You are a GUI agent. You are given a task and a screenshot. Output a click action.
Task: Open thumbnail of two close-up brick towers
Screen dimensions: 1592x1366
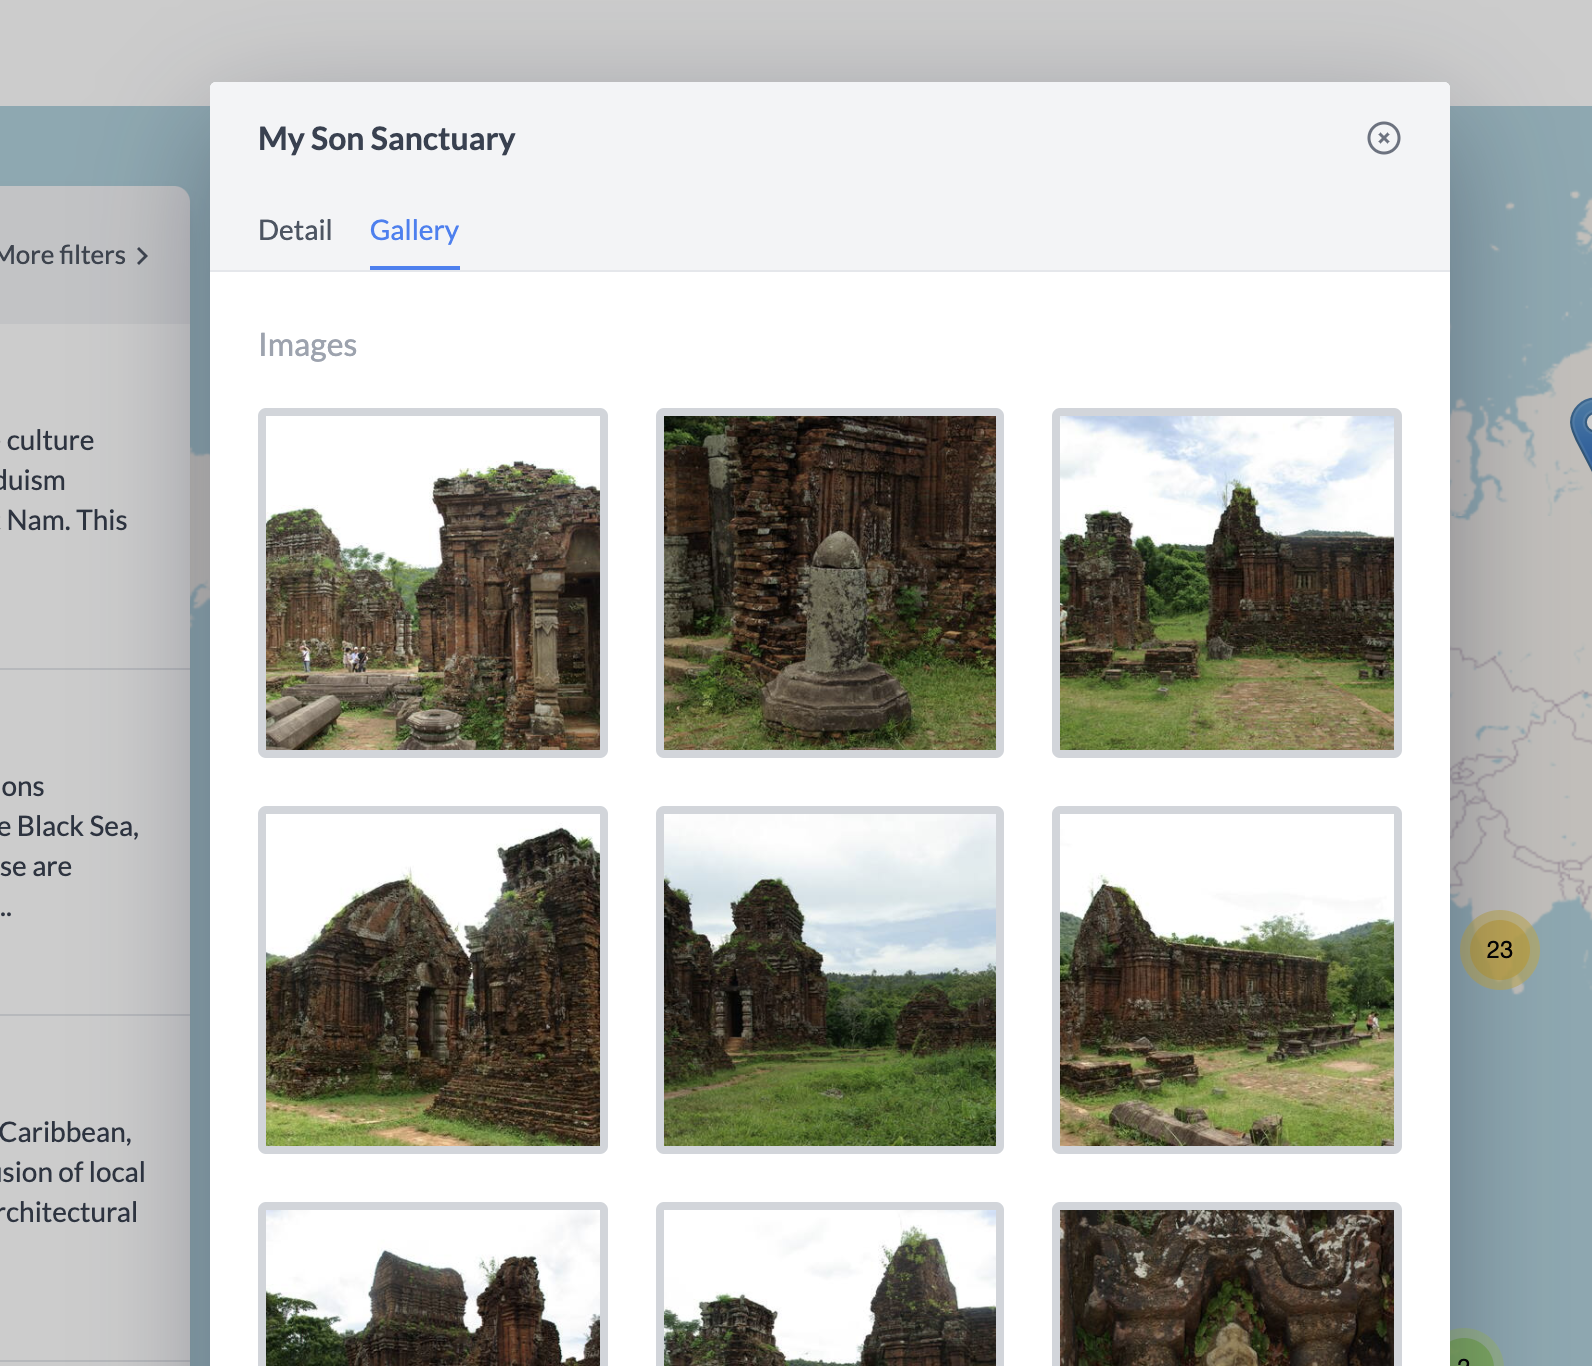tap(433, 980)
